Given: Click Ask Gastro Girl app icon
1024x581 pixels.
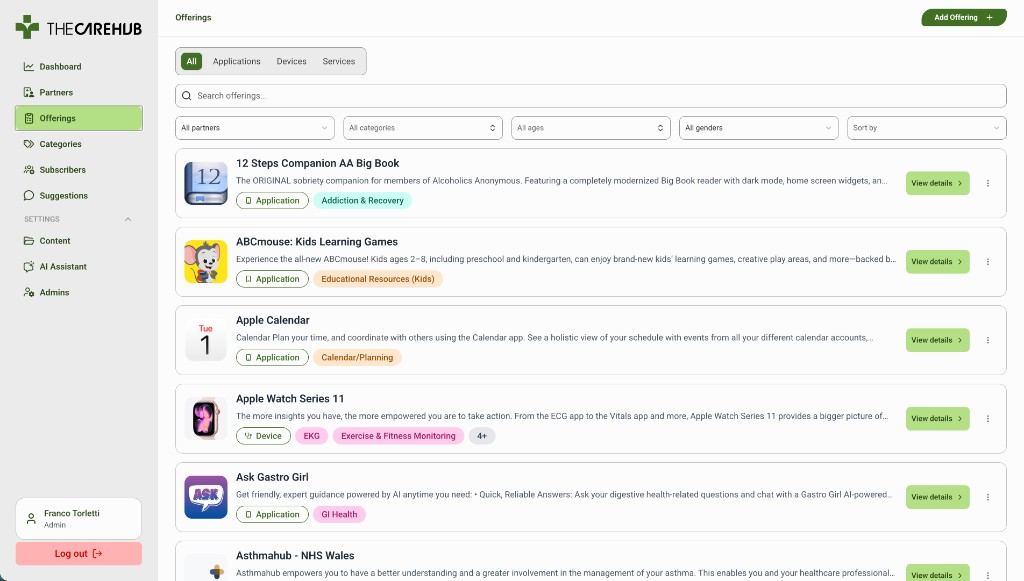Looking at the screenshot, I should [x=206, y=497].
